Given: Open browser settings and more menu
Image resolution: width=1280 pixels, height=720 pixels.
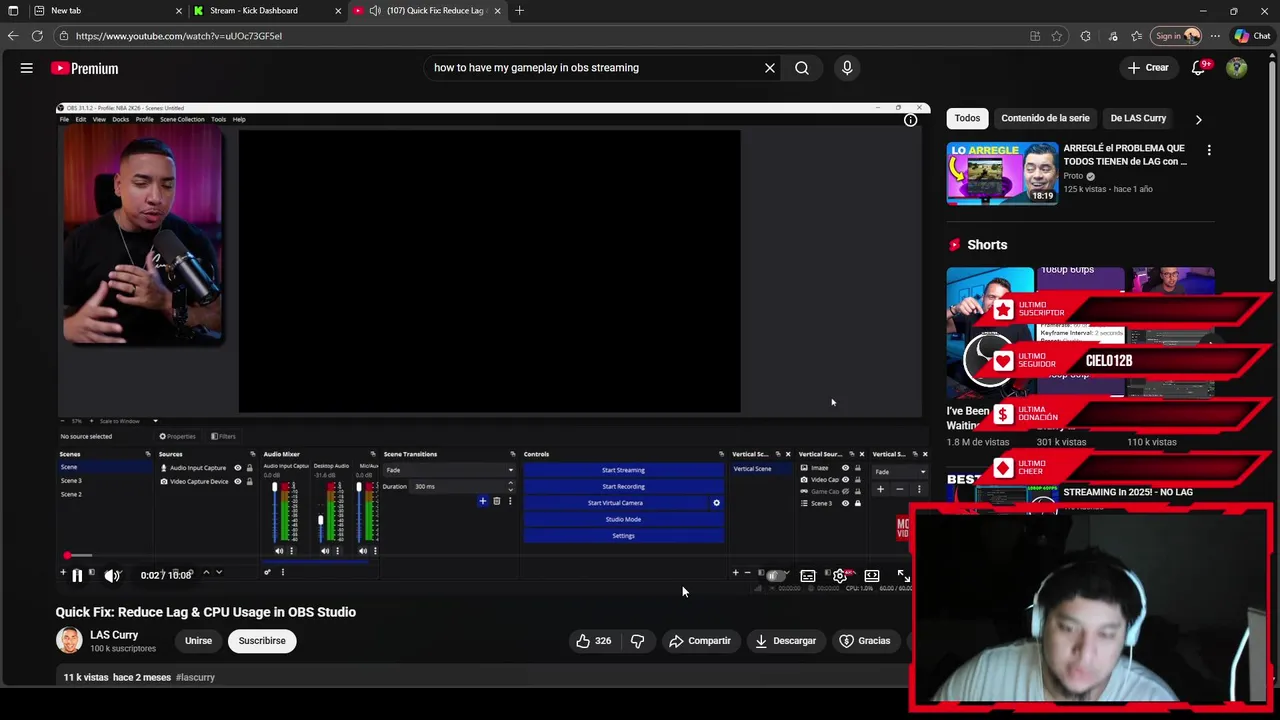Looking at the screenshot, I should [1215, 36].
